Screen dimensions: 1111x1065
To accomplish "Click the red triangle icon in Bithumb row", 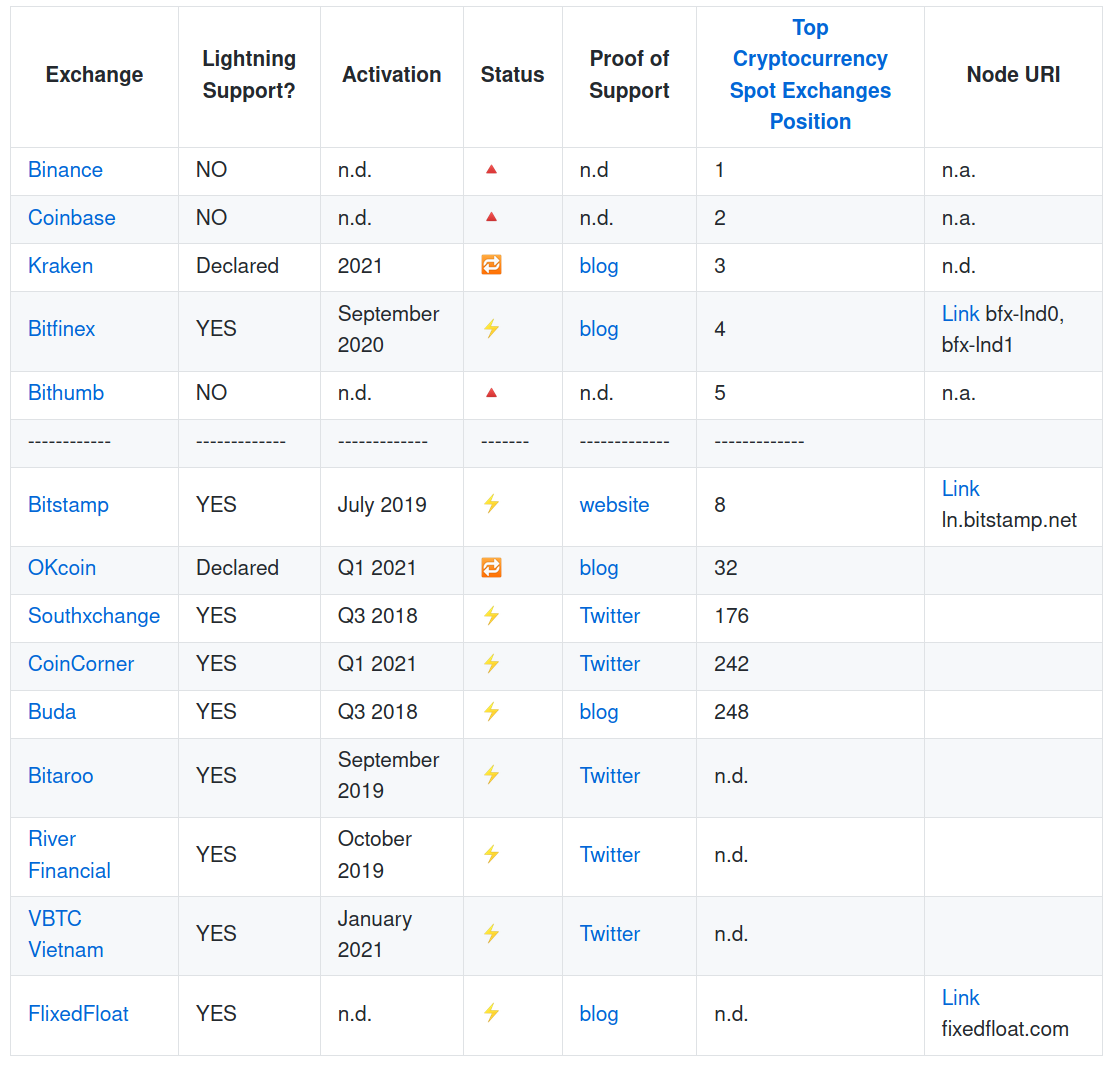I will [491, 393].
